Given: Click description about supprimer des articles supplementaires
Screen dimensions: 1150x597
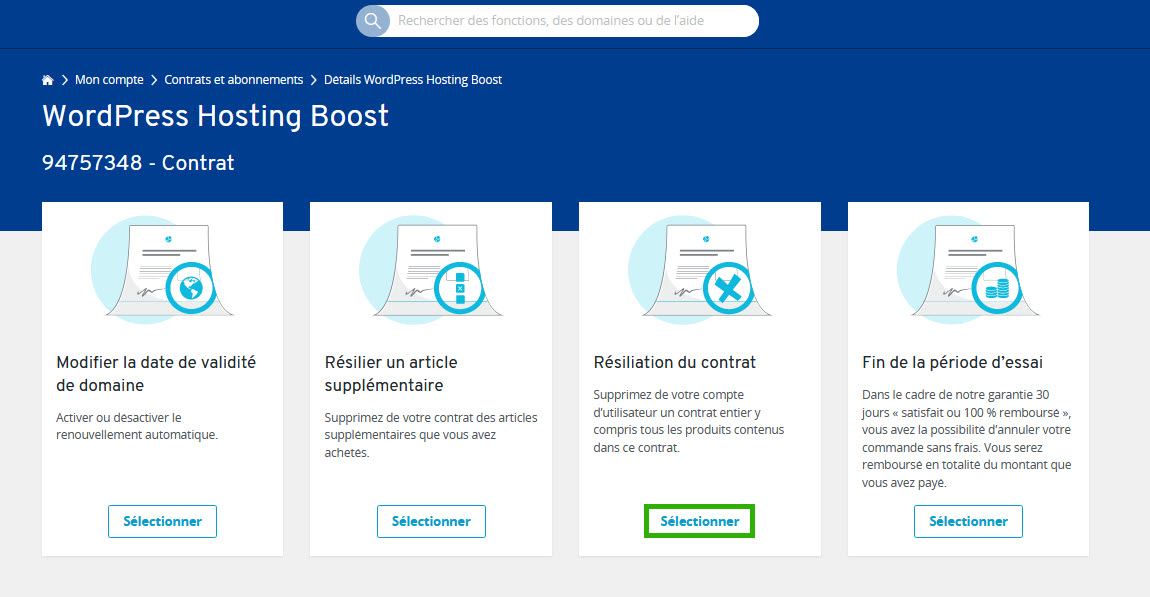Looking at the screenshot, I should click(431, 435).
